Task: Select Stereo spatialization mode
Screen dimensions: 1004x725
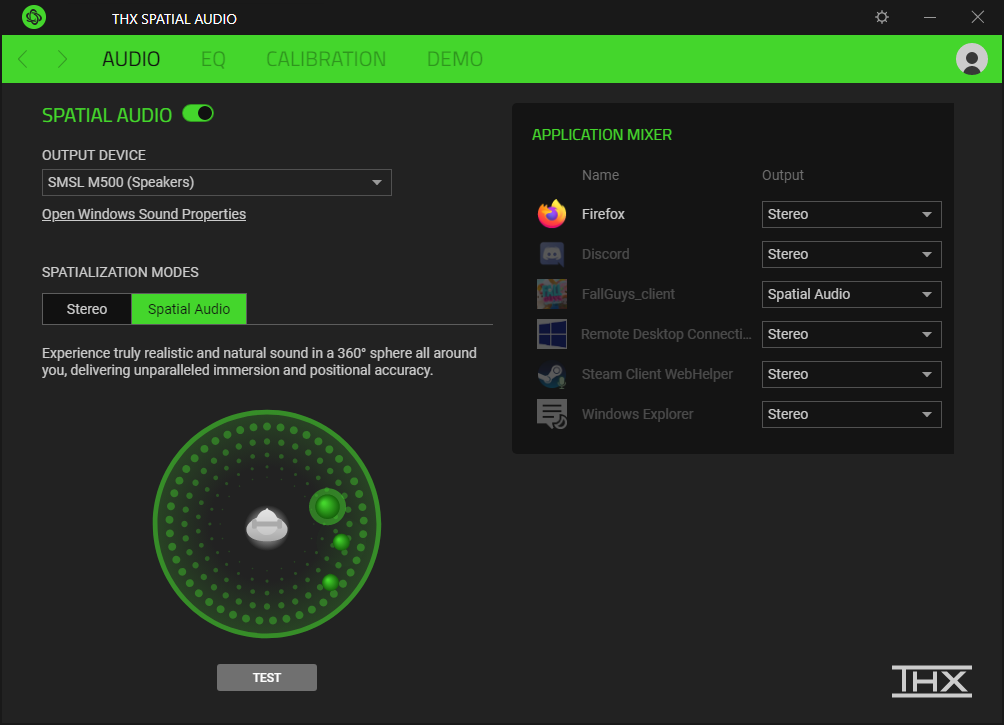Action: (x=87, y=309)
